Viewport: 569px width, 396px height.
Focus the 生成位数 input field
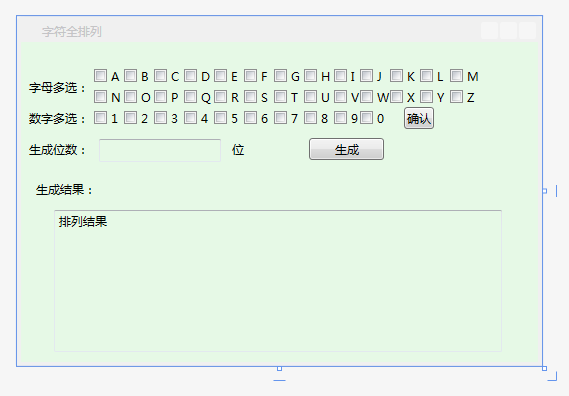(160, 150)
